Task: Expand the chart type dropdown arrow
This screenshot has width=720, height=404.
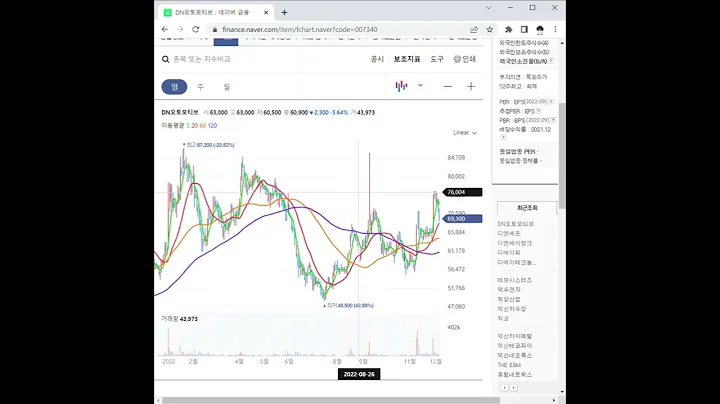Action: tap(420, 85)
